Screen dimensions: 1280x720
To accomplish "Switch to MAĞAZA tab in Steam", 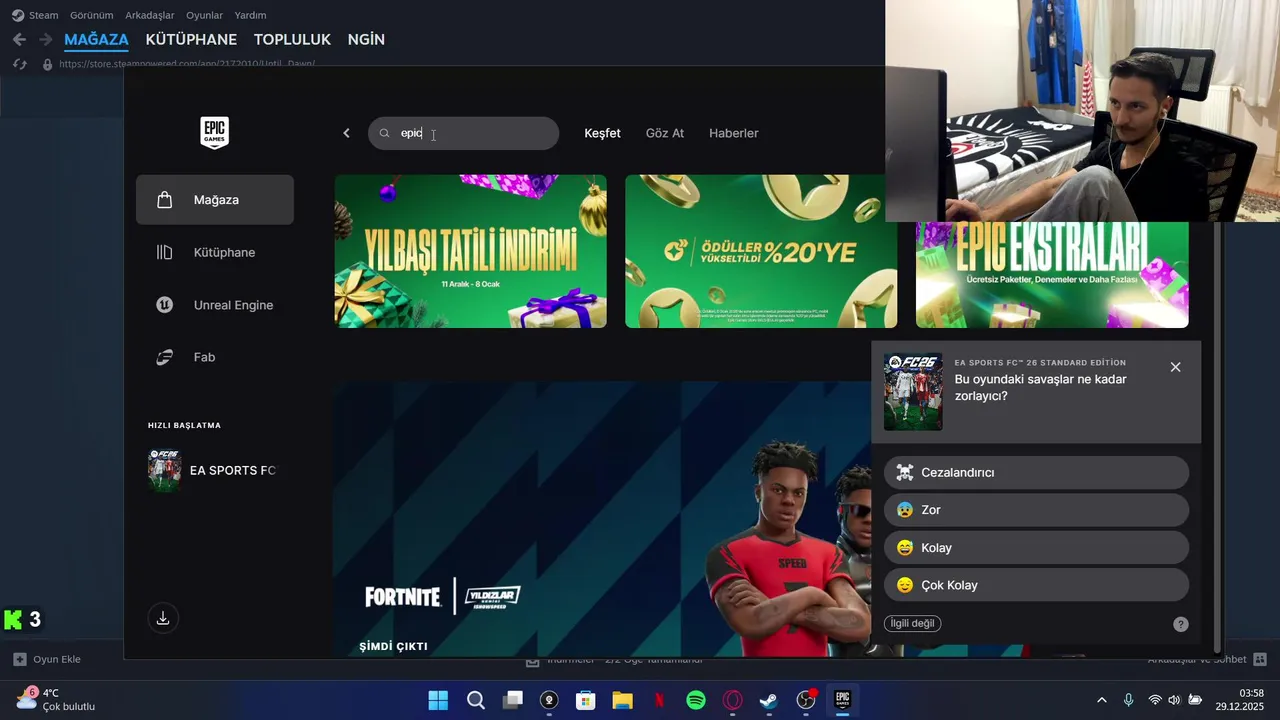I will coord(96,40).
